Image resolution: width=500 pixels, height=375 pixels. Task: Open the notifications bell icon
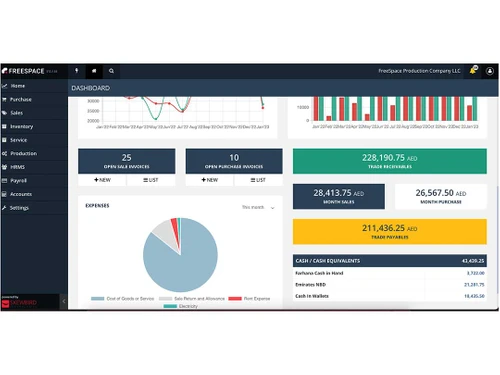click(473, 70)
